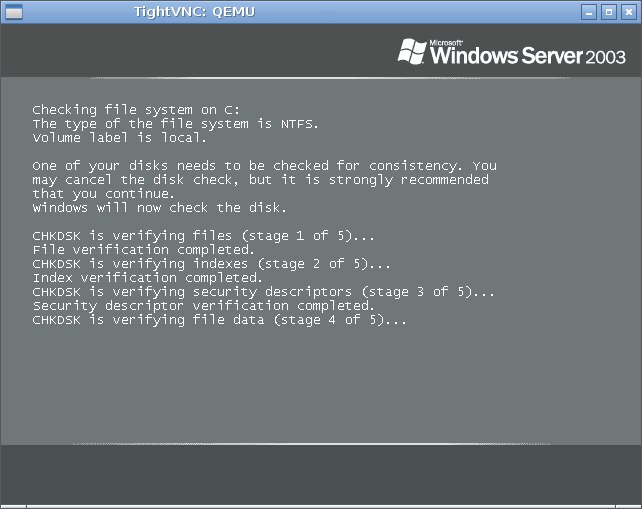Minimize the TightVNC window
Image resolution: width=642 pixels, height=509 pixels.
coord(589,12)
